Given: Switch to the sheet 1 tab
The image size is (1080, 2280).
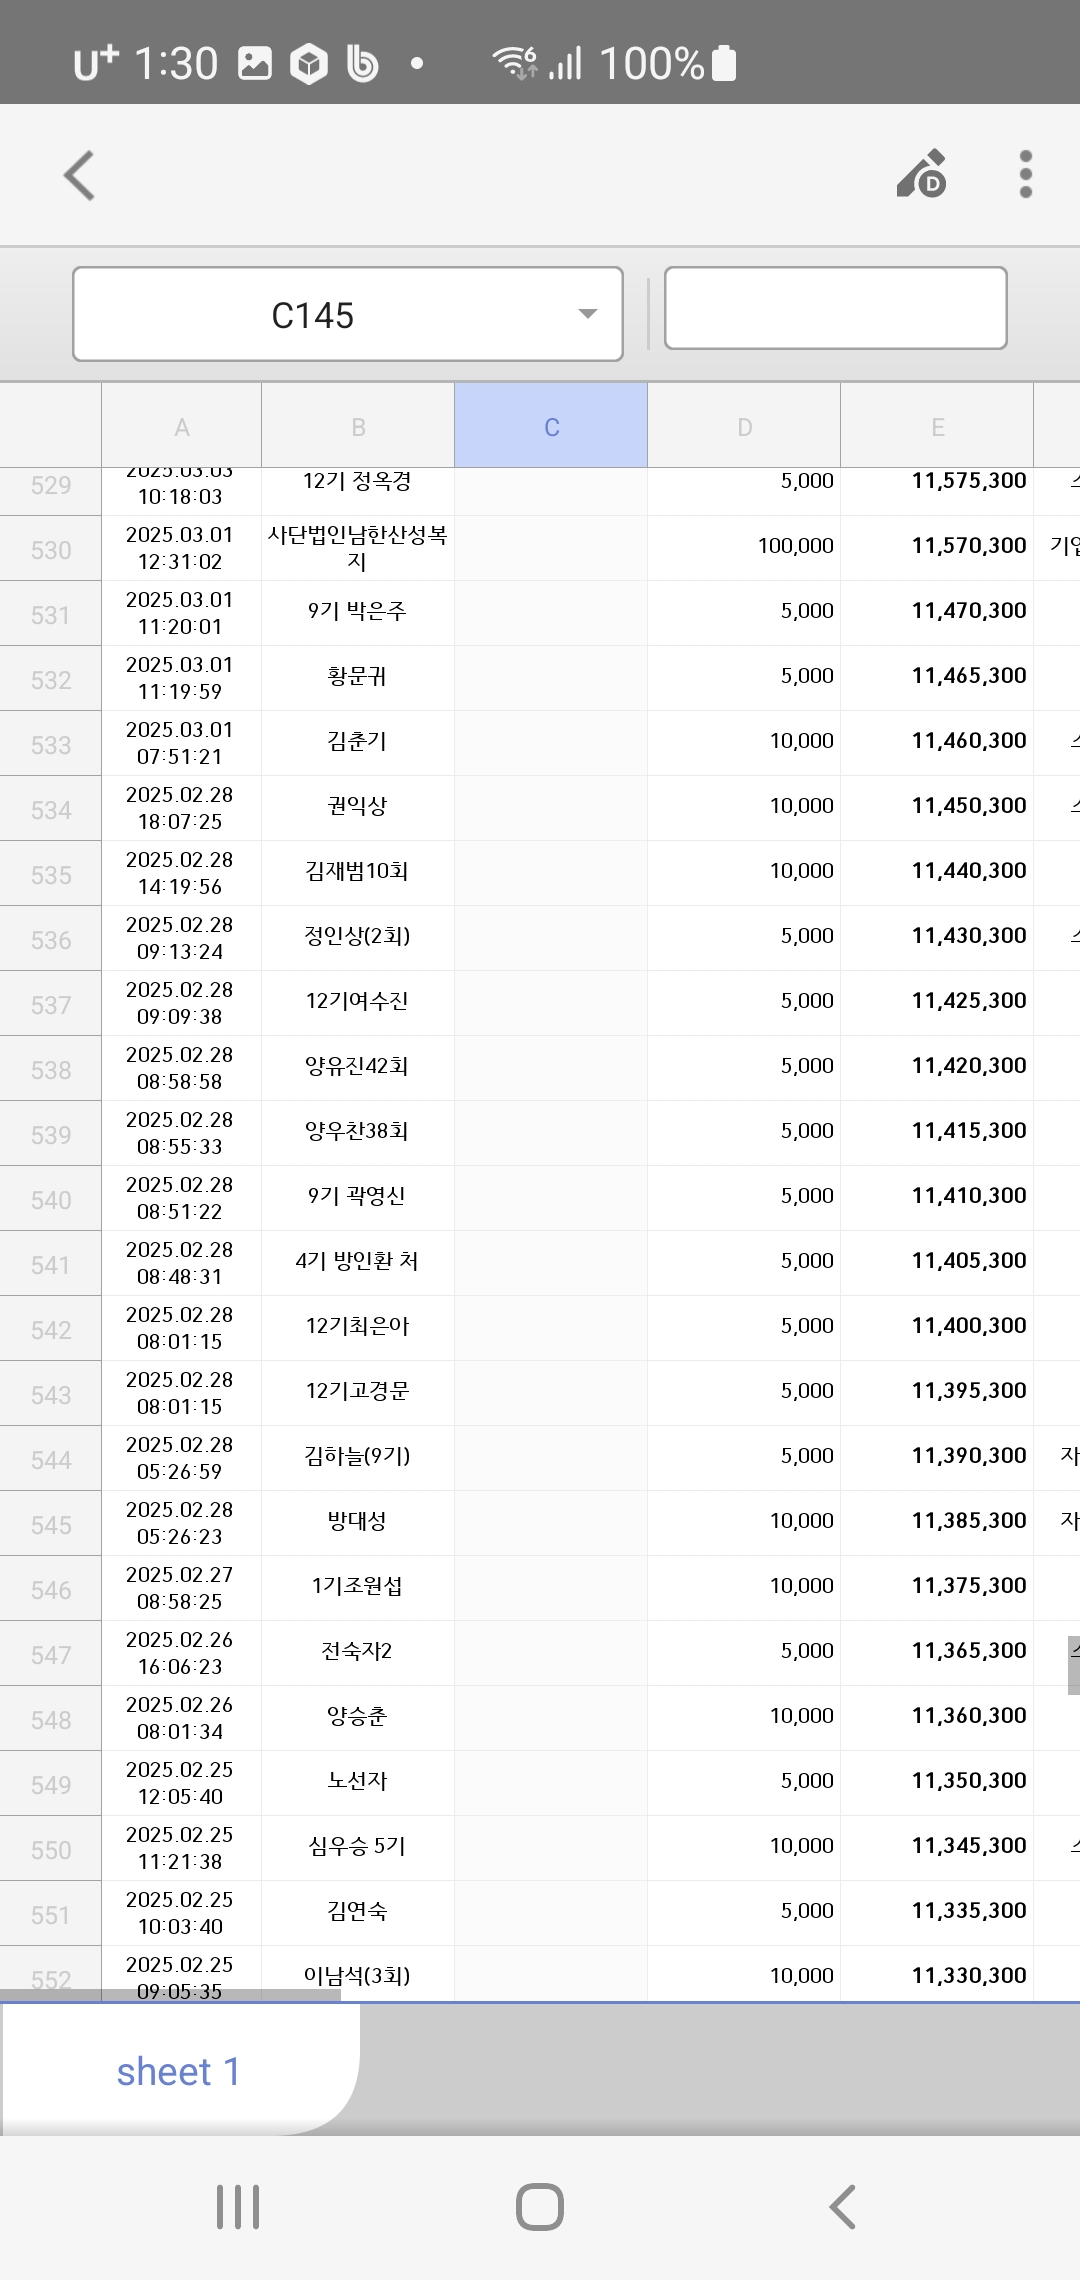Looking at the screenshot, I should point(178,2072).
